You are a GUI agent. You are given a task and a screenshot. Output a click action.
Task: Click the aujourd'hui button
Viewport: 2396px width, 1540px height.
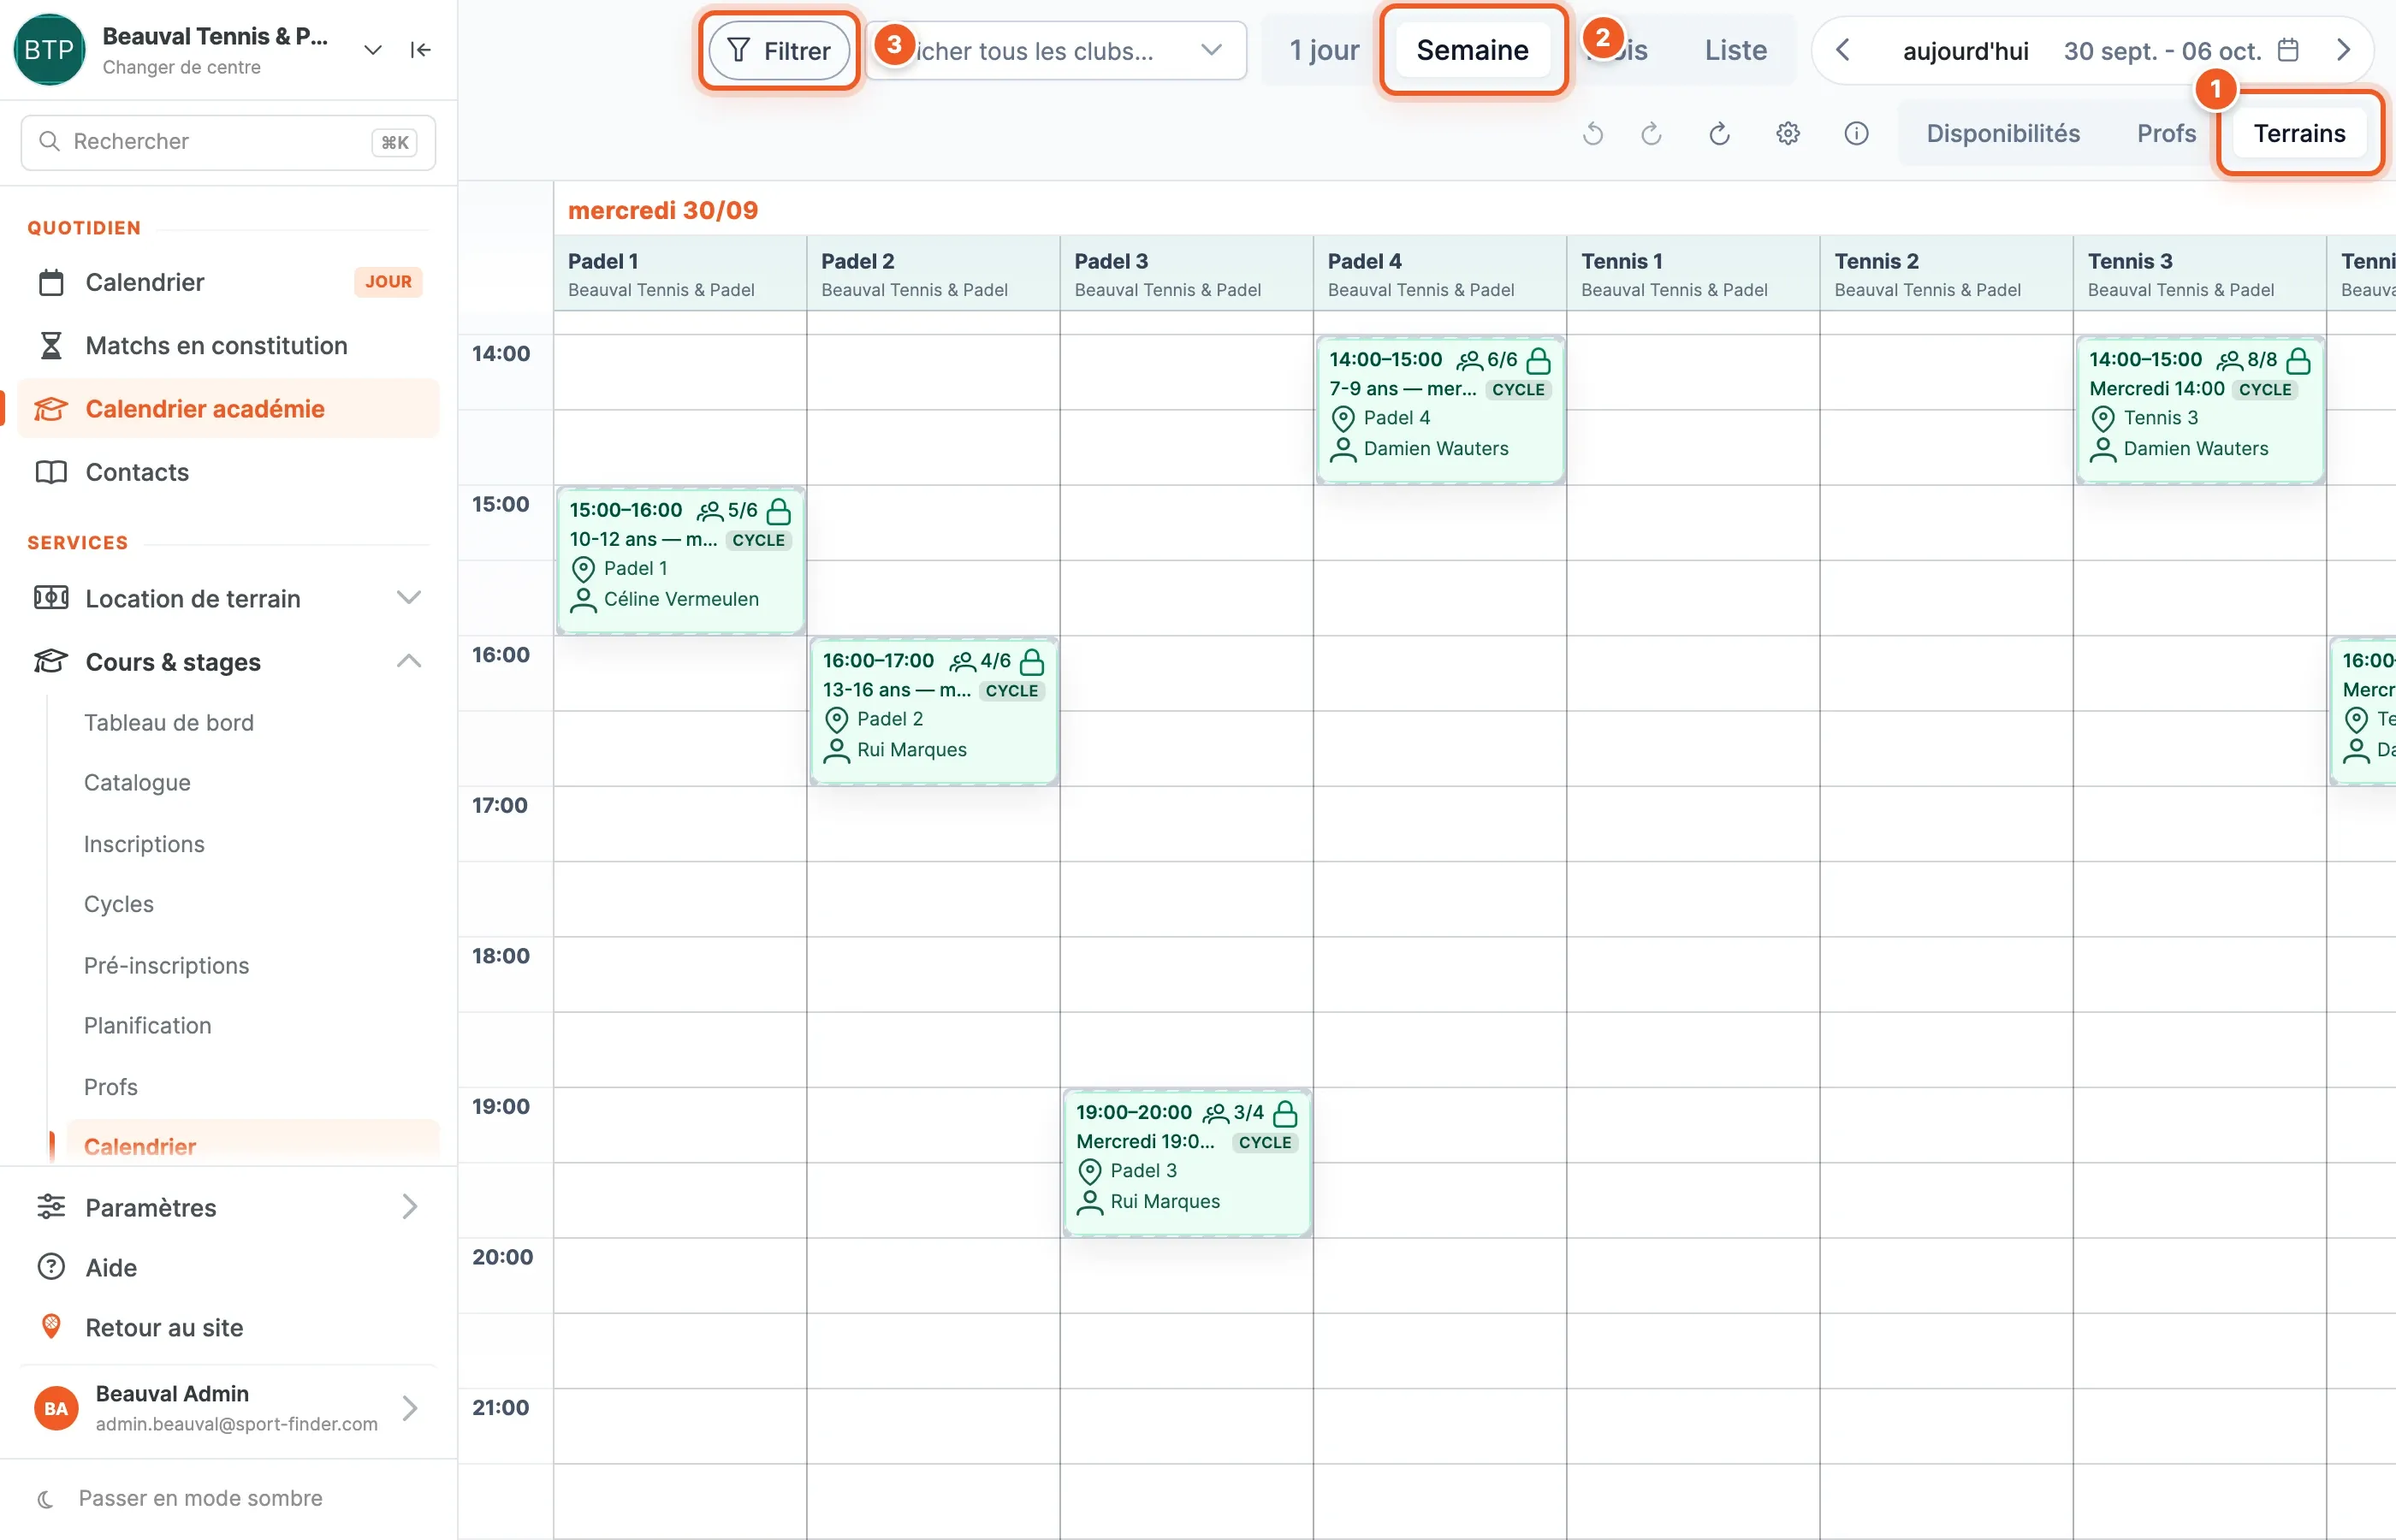tap(1965, 50)
